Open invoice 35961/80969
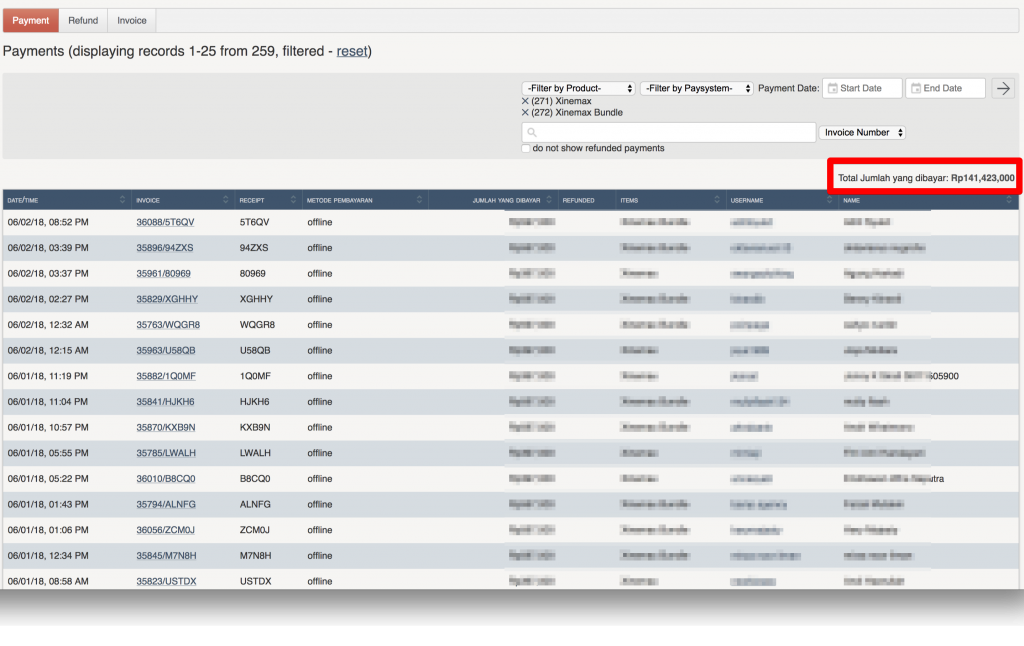 [x=163, y=274]
